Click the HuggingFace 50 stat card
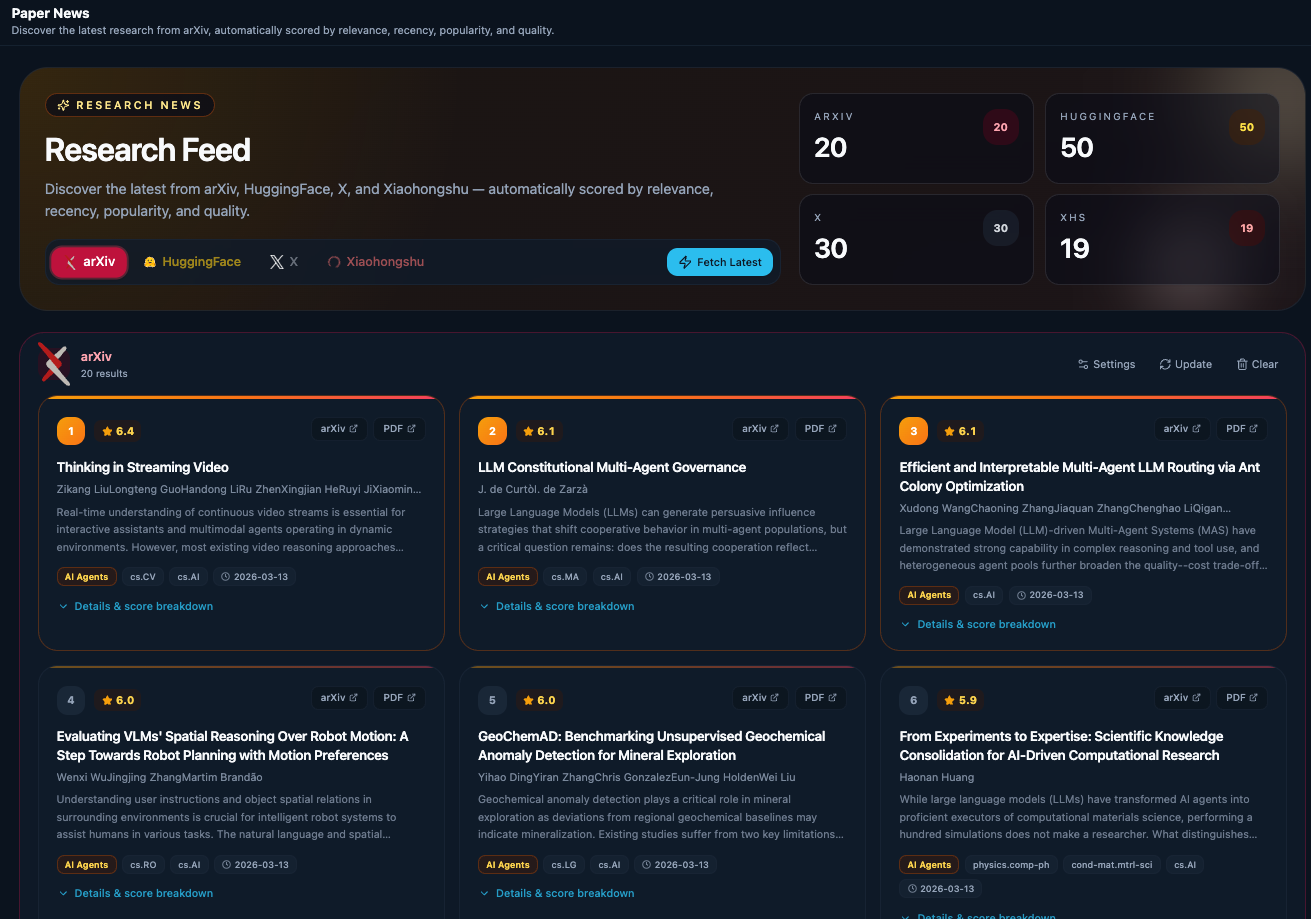1311x919 pixels. [x=1161, y=138]
